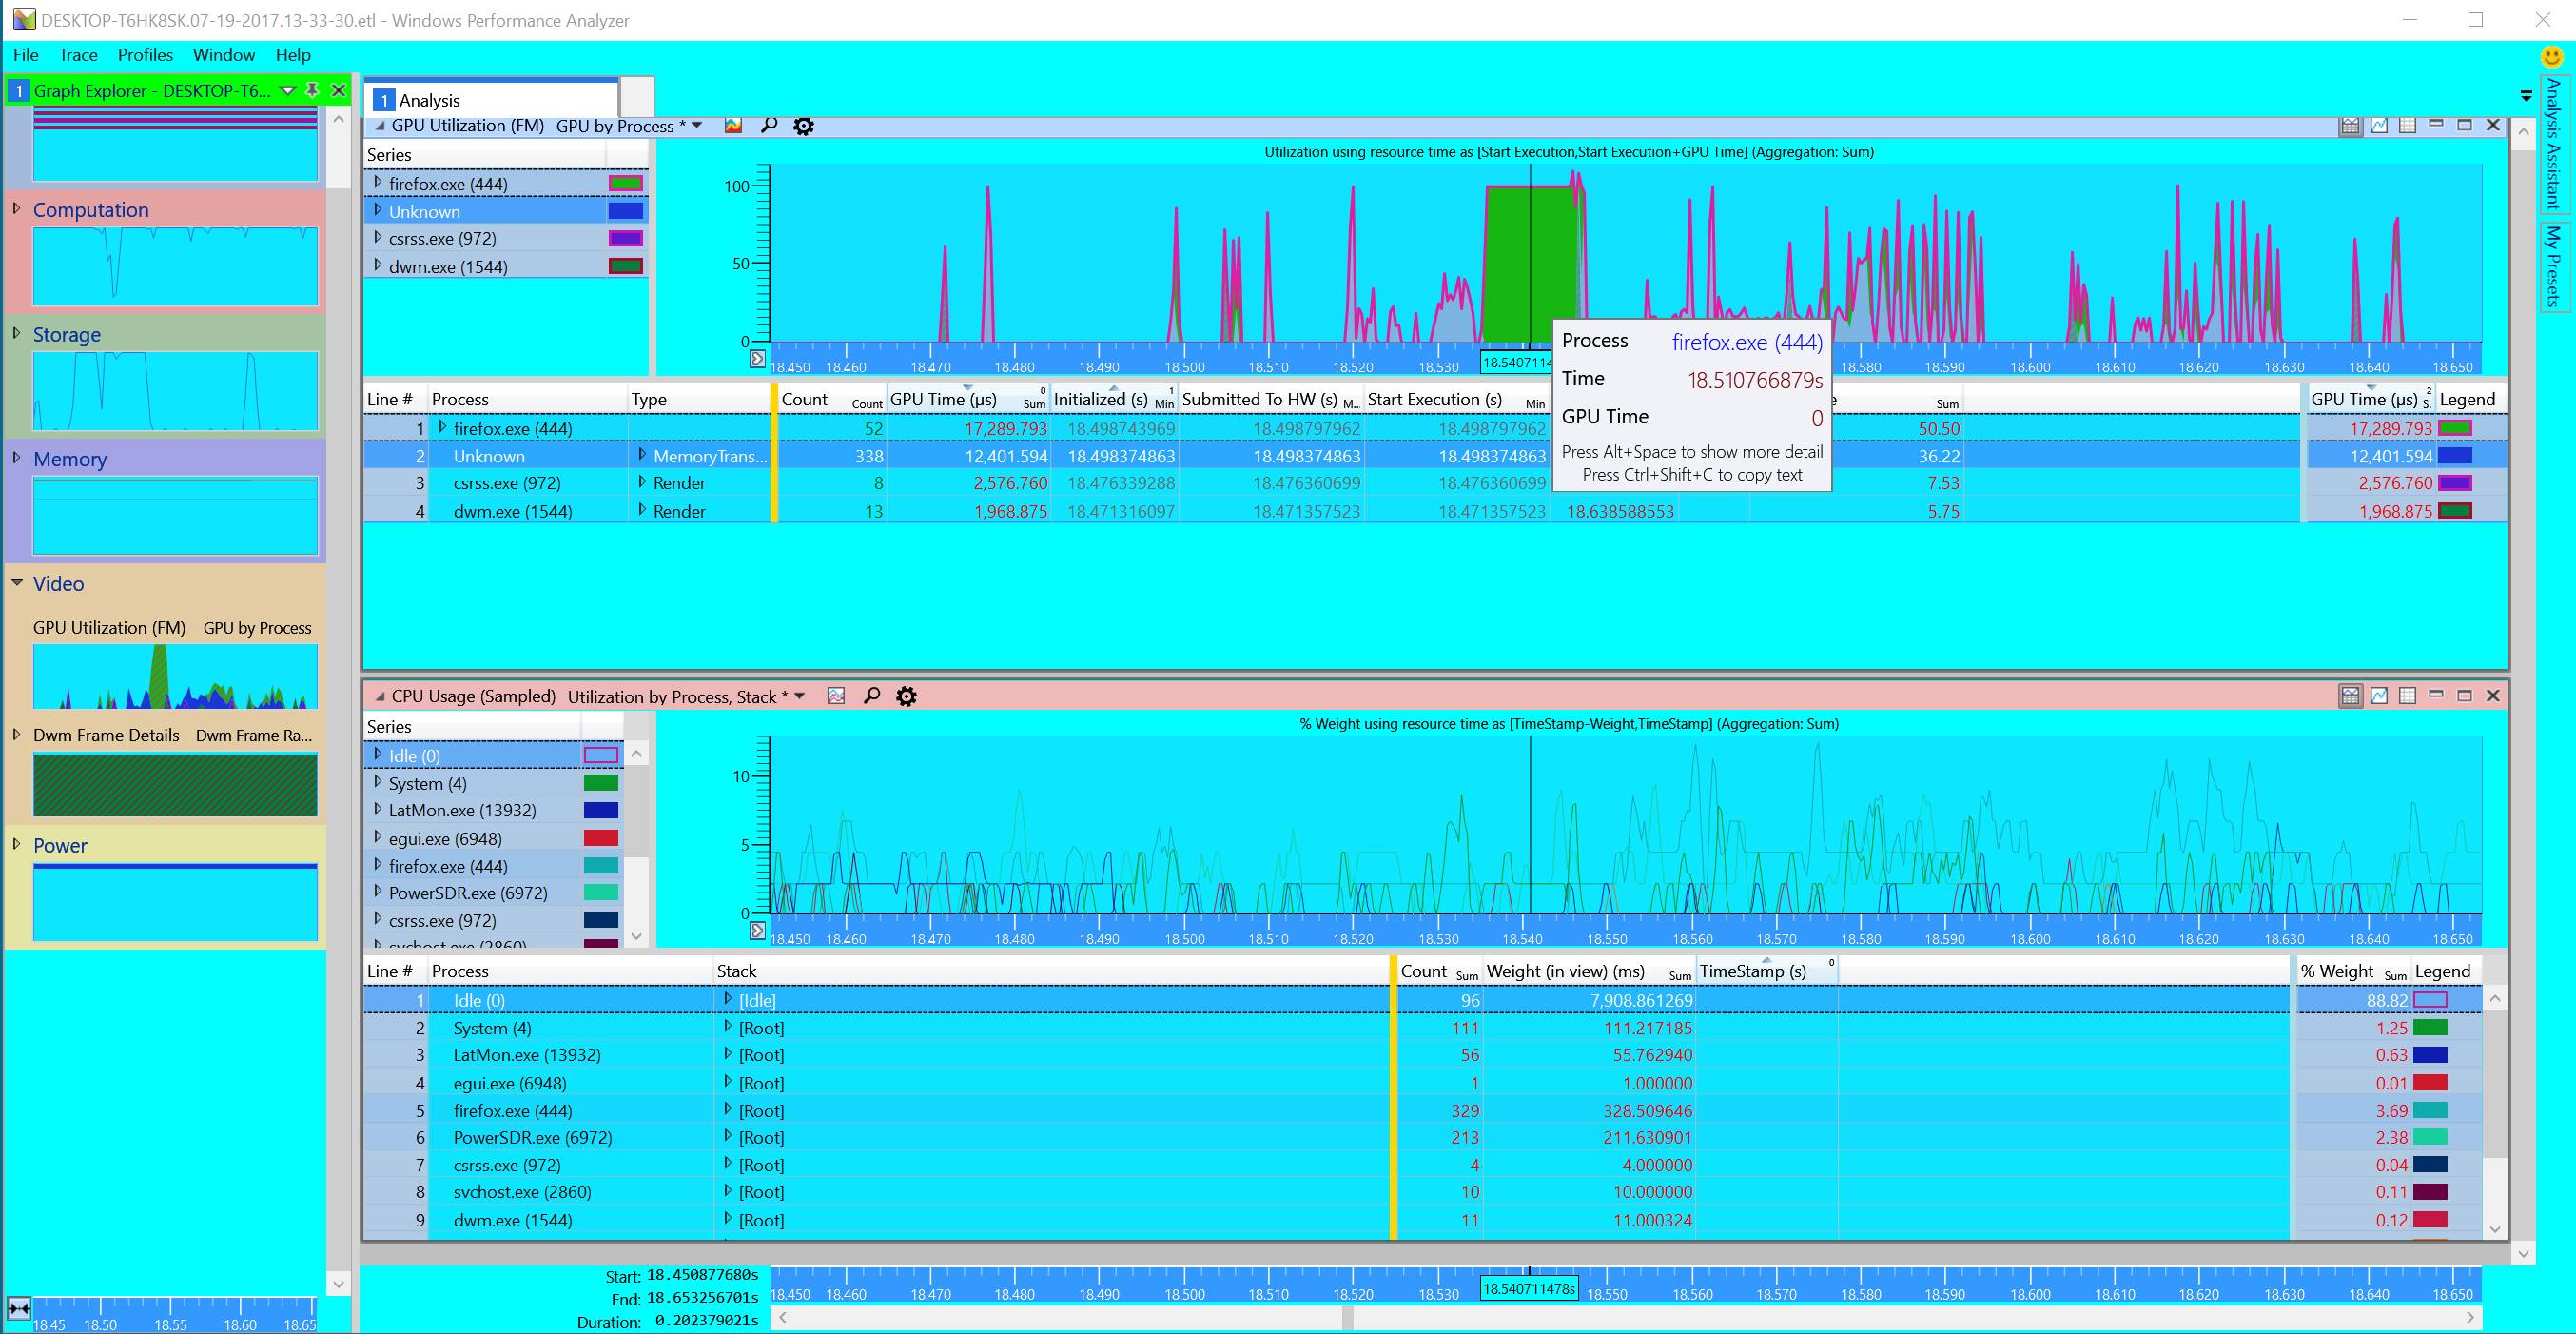Click the search magnifier in CPU Usage panel
The height and width of the screenshot is (1334, 2576).
tap(871, 696)
